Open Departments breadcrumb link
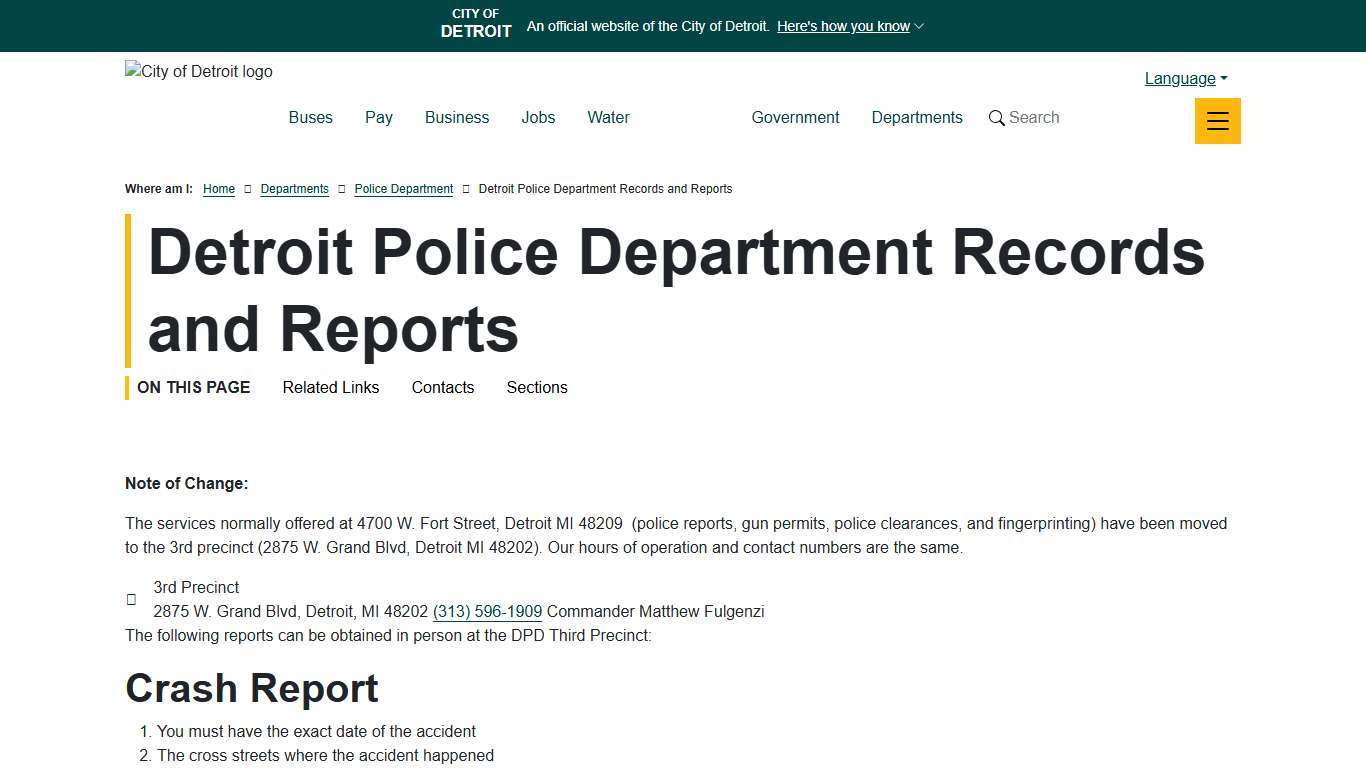Screen dimensions: 1366x768 coord(294,189)
